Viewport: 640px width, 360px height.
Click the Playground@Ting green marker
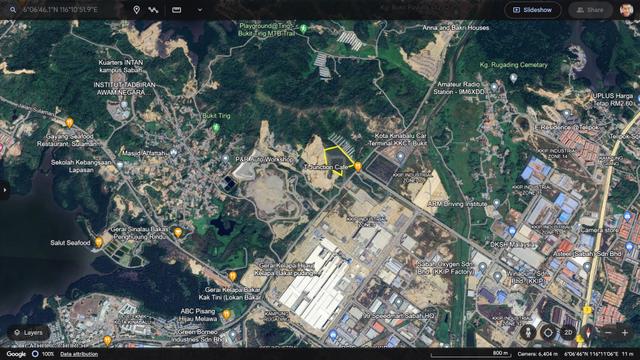[303, 29]
